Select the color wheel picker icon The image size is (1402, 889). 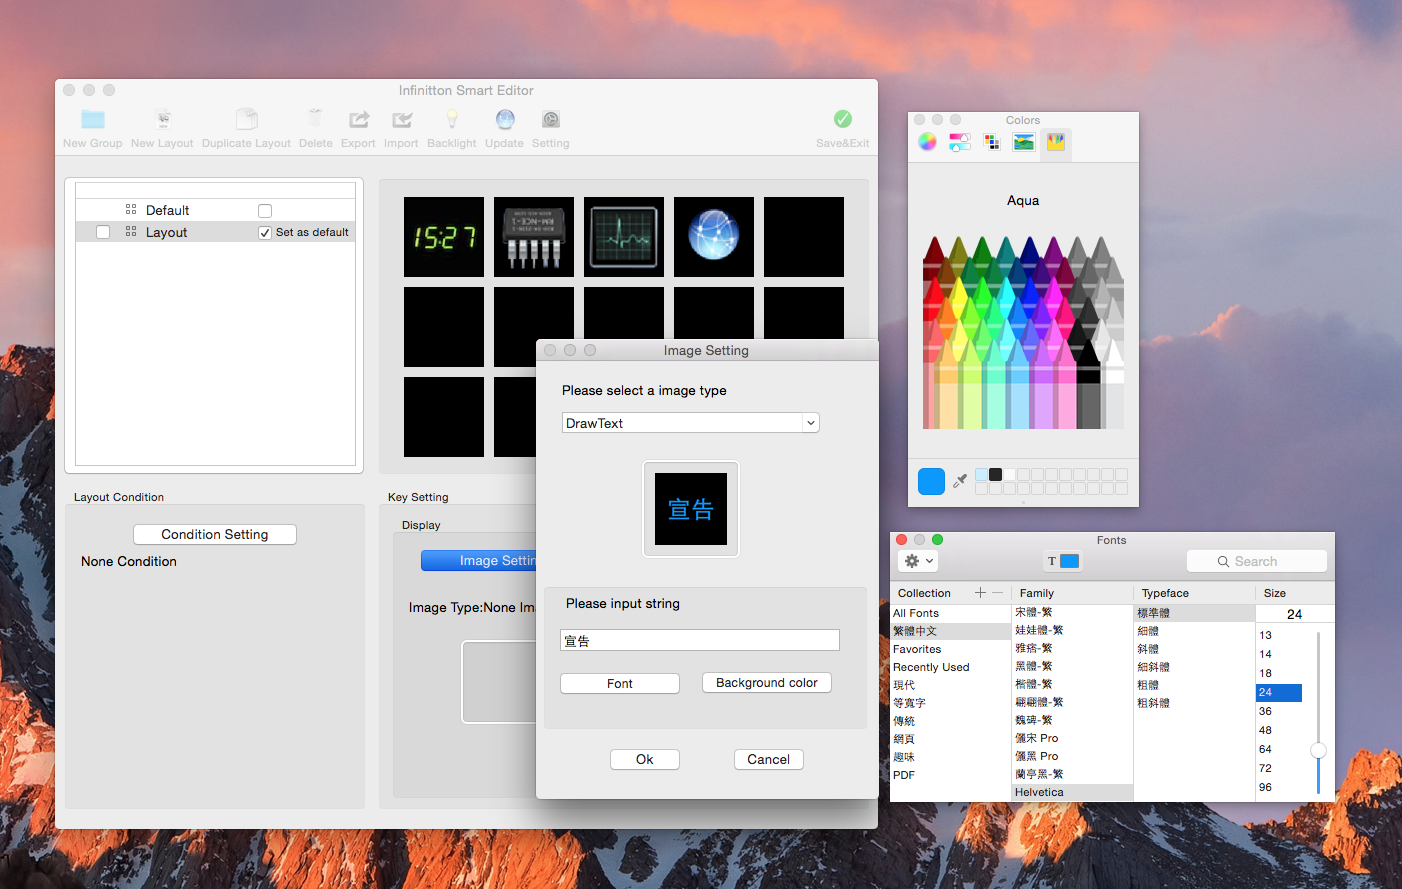(927, 142)
